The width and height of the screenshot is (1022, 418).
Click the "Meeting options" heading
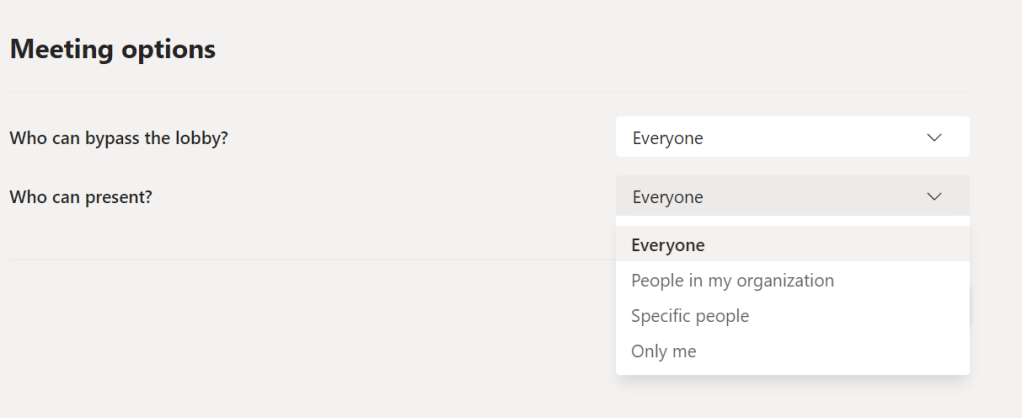(x=113, y=49)
